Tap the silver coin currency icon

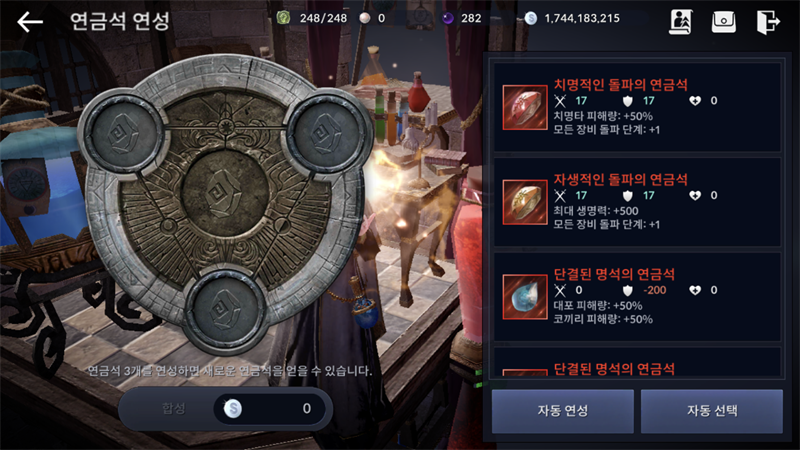(x=531, y=18)
